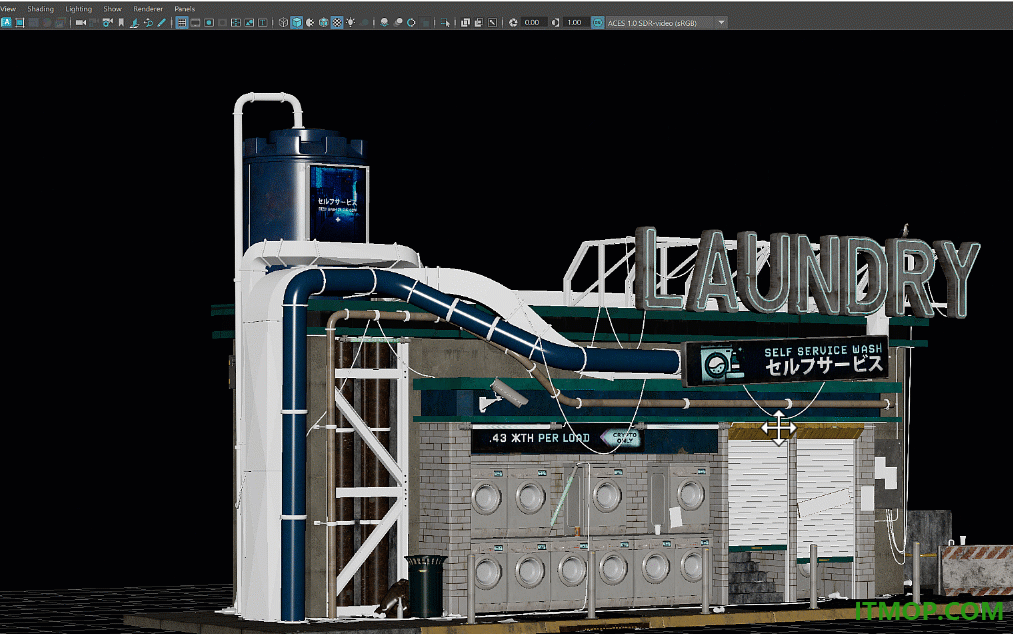Click the X-Ray Active Components icon

pyautogui.click(x=479, y=23)
